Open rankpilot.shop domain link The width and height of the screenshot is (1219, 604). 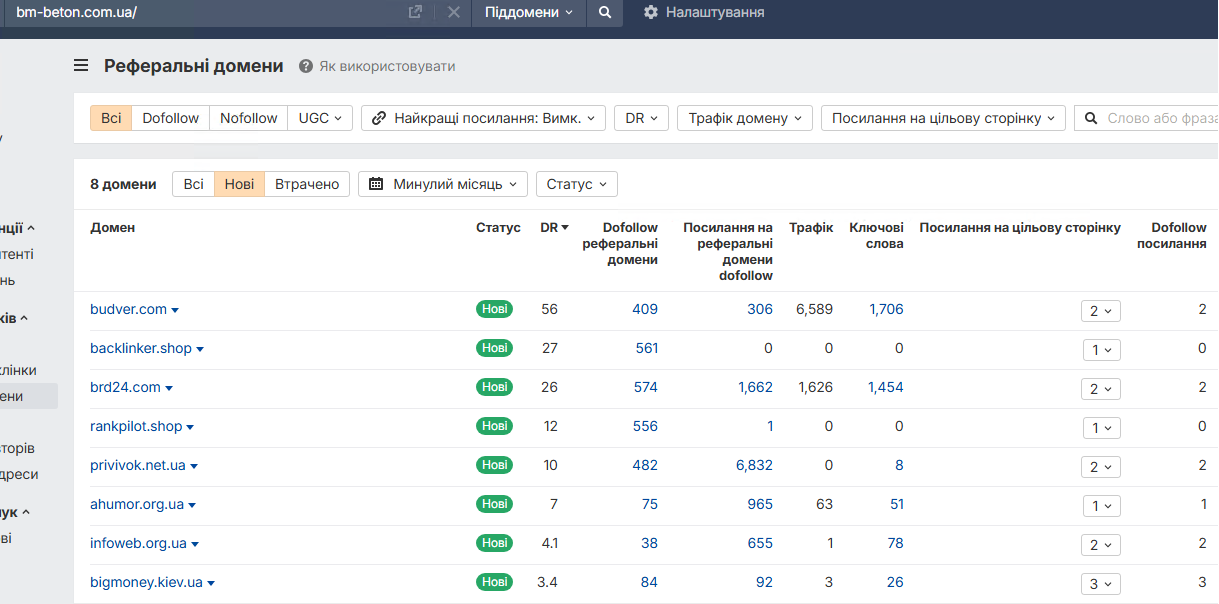136,426
